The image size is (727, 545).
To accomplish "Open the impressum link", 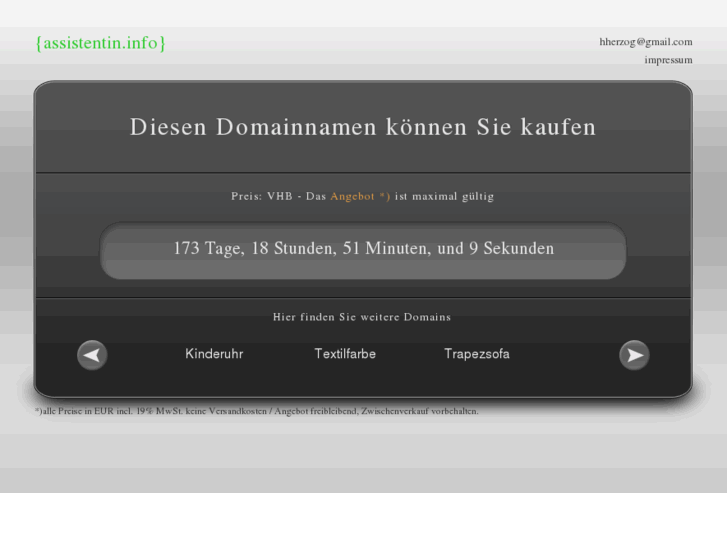I will 668,60.
